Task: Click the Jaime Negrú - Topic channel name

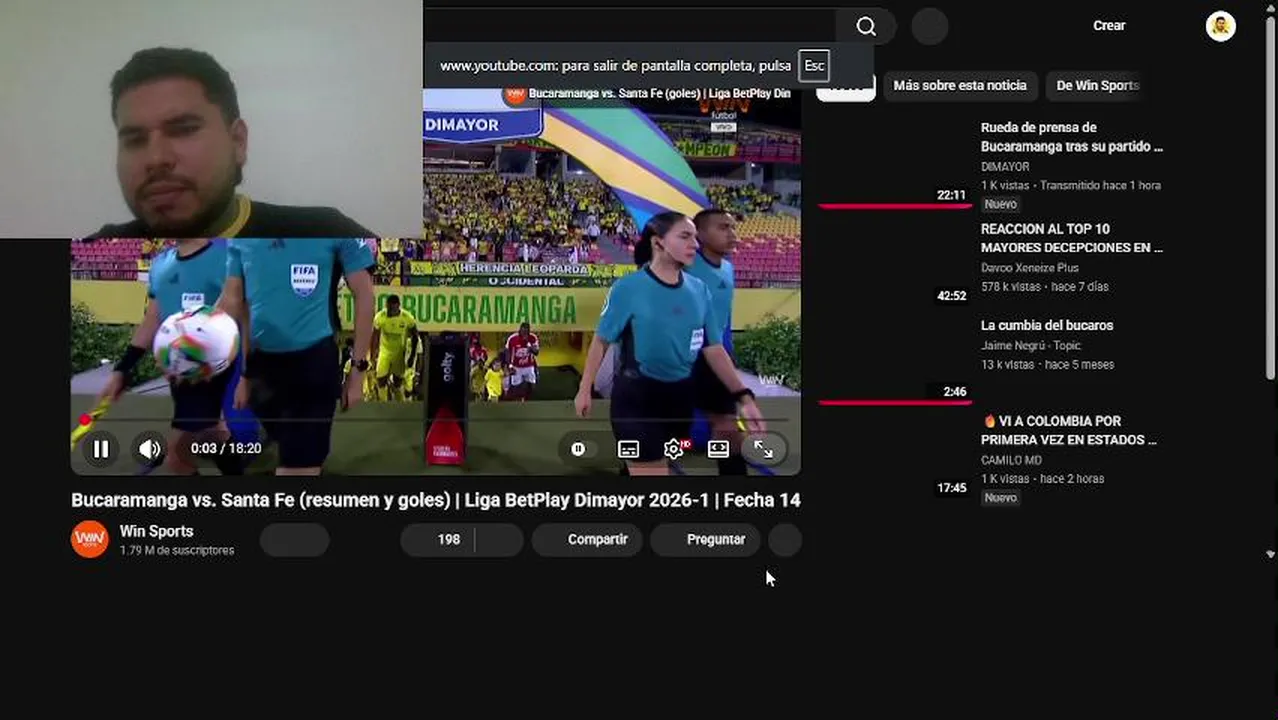Action: point(1031,346)
